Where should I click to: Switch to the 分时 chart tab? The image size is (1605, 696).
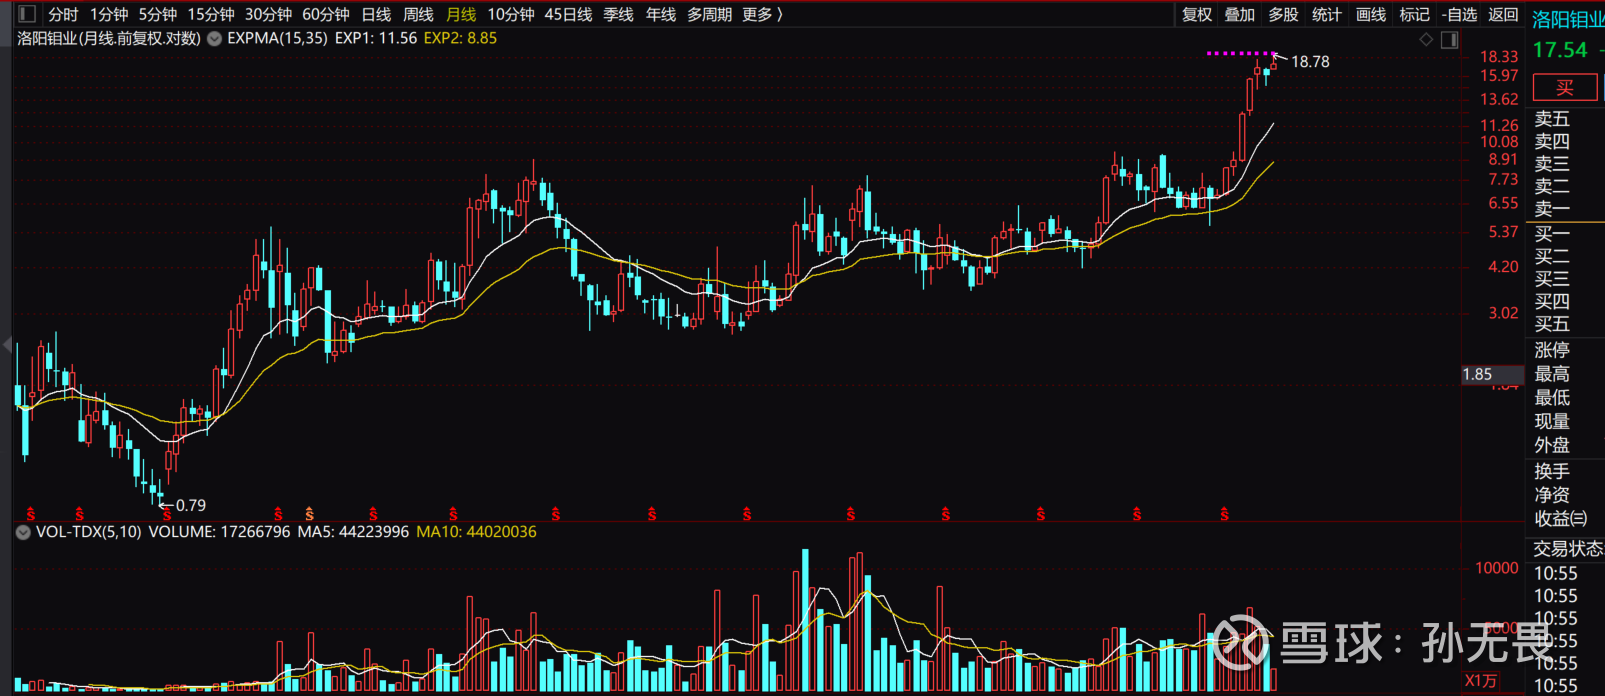click(x=63, y=14)
